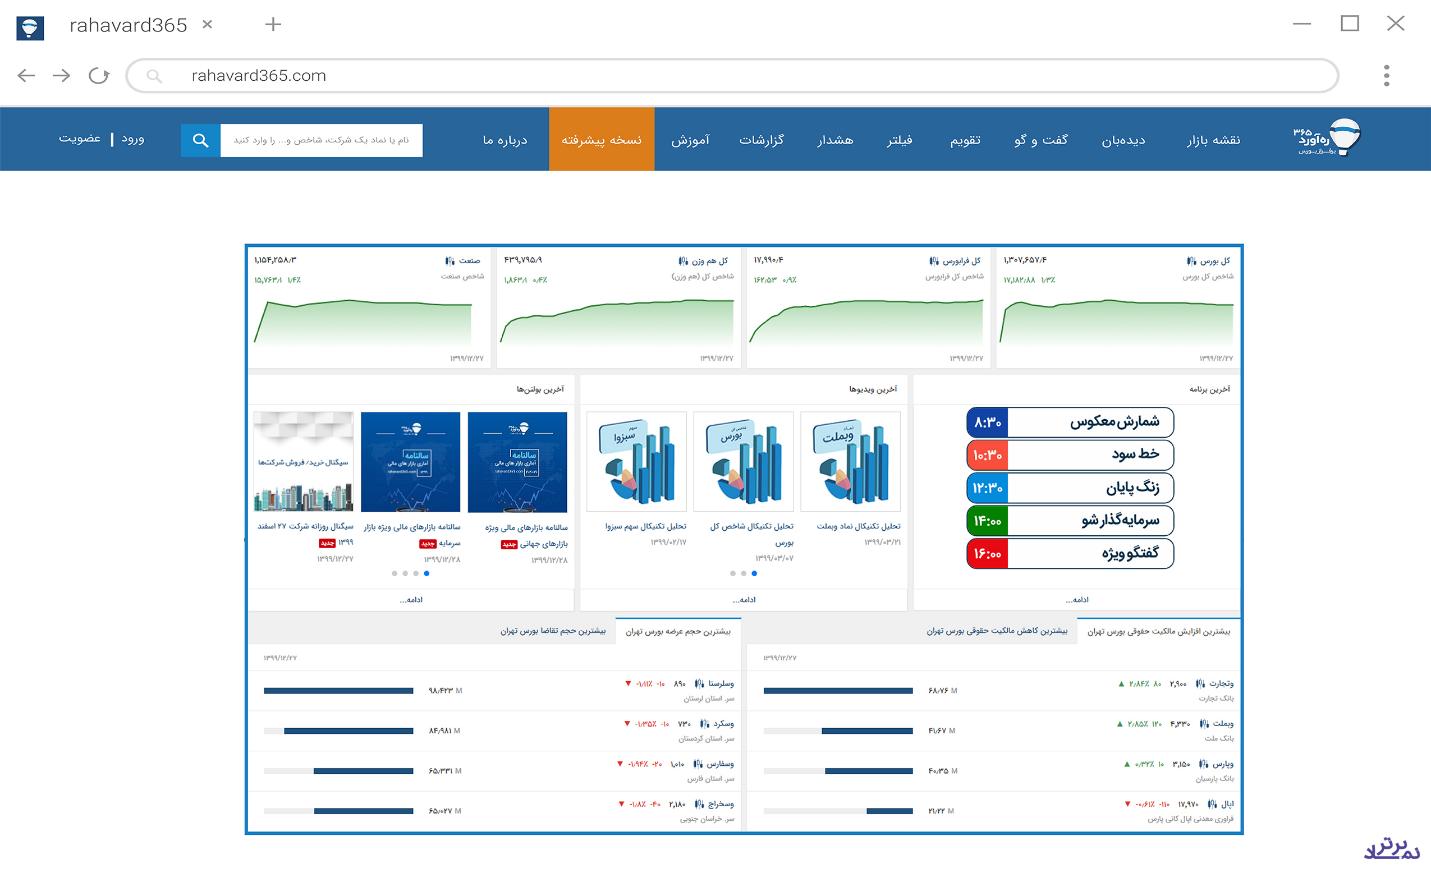Click the عضویت signup link

pyautogui.click(x=80, y=139)
